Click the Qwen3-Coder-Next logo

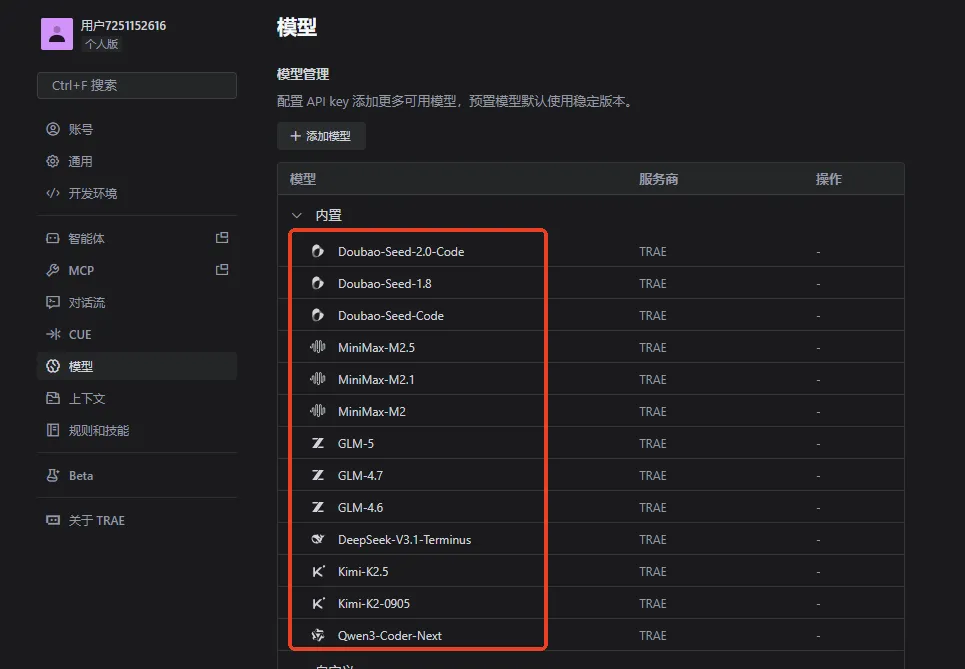pyautogui.click(x=318, y=635)
